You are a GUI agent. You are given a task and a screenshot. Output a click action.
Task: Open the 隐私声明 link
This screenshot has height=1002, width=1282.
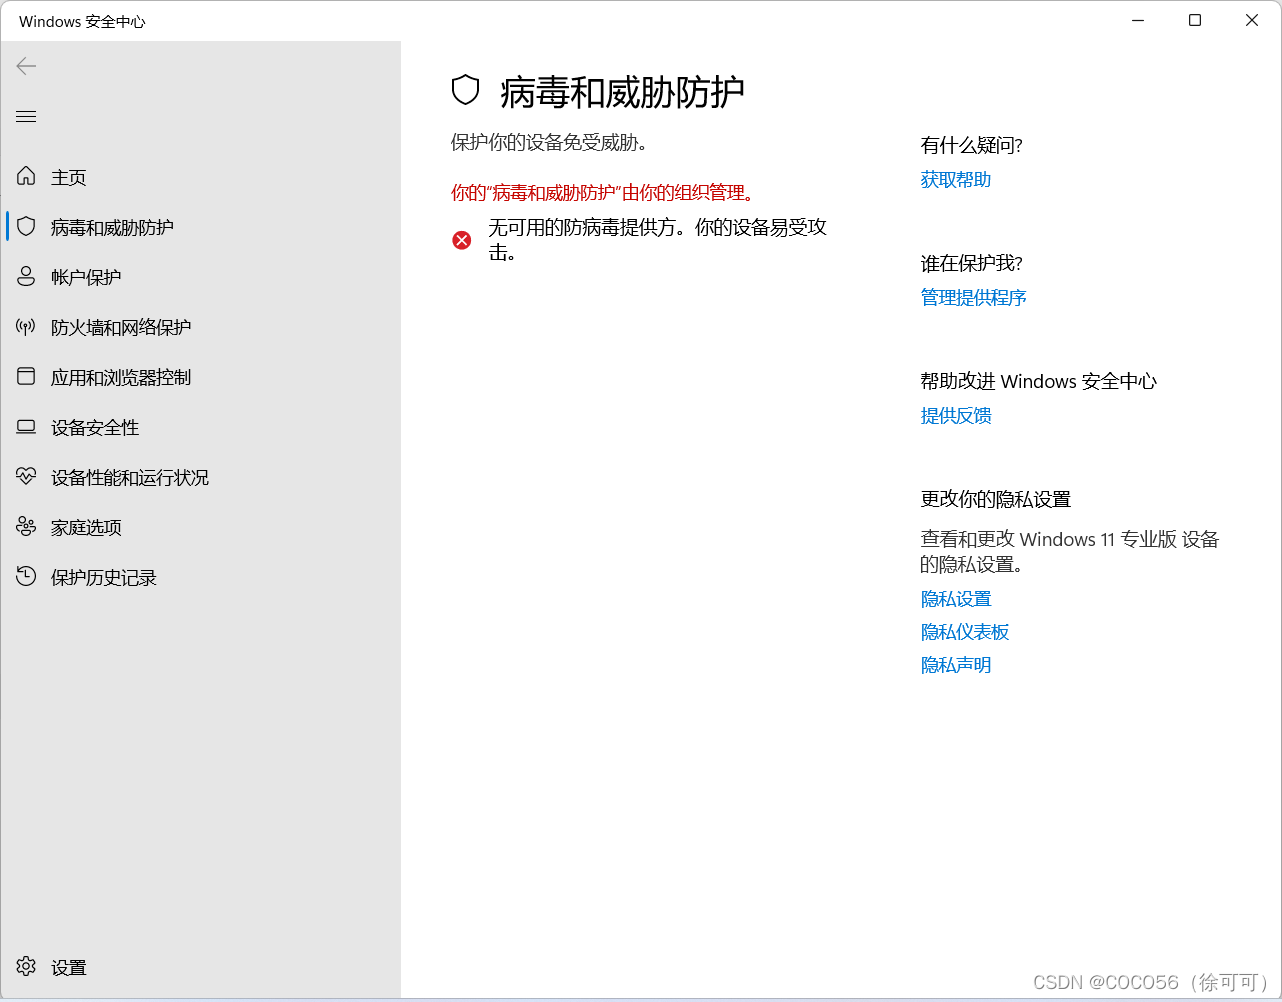(x=956, y=665)
